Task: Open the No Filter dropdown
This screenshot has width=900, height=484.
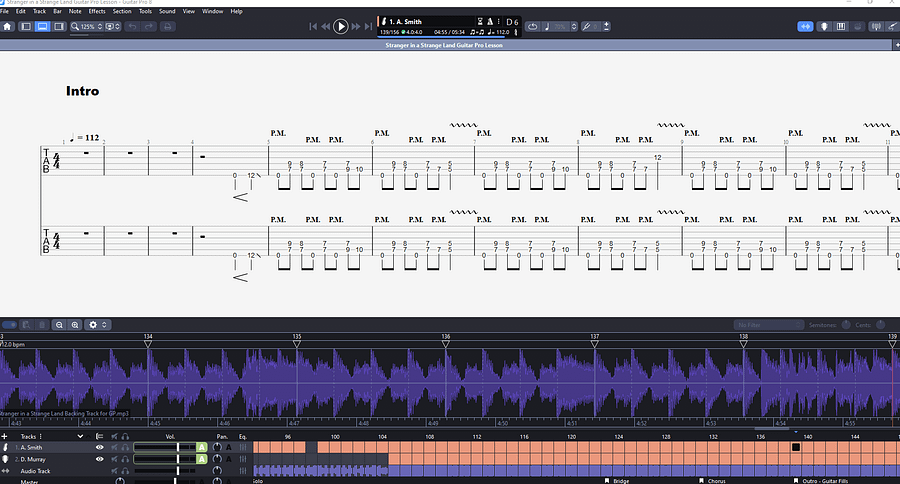Action: pos(768,325)
